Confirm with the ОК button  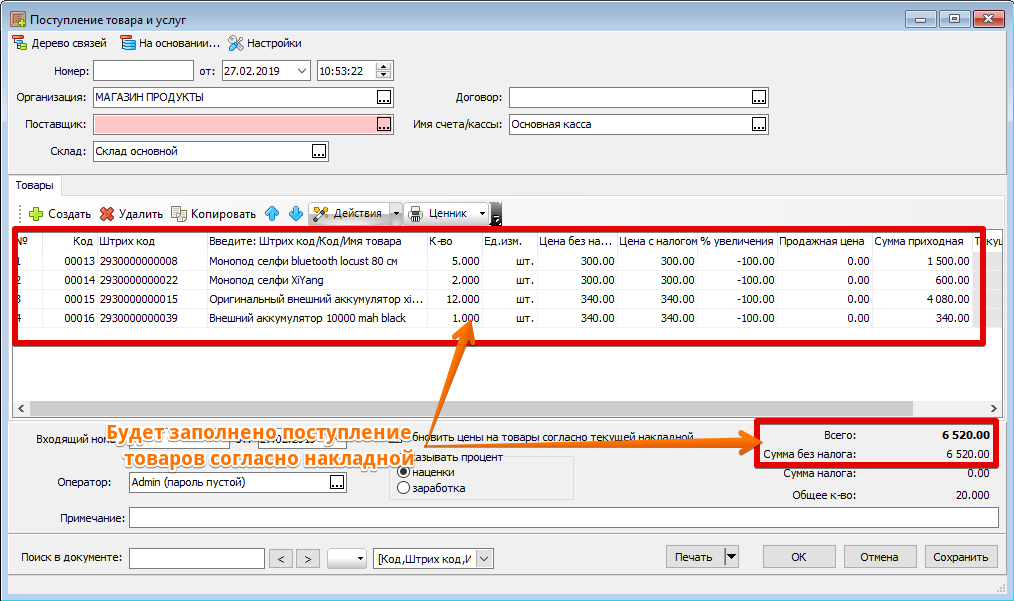coord(799,556)
